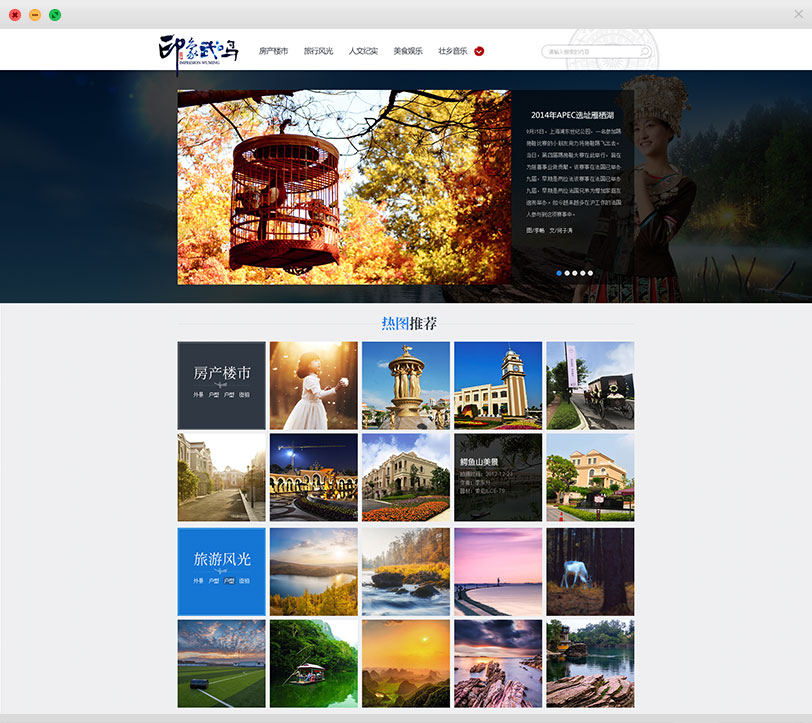
Task: Click the 印象武鸣 site logo
Action: coord(199,53)
